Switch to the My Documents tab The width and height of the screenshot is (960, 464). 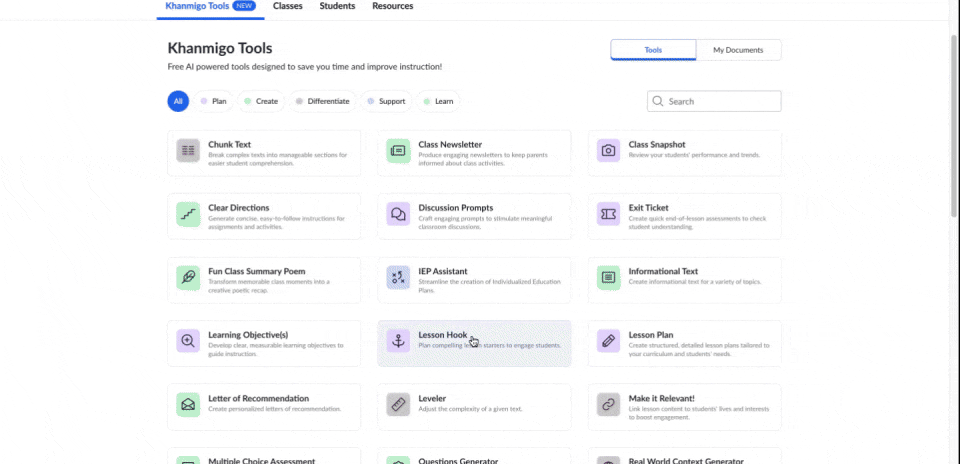(738, 50)
